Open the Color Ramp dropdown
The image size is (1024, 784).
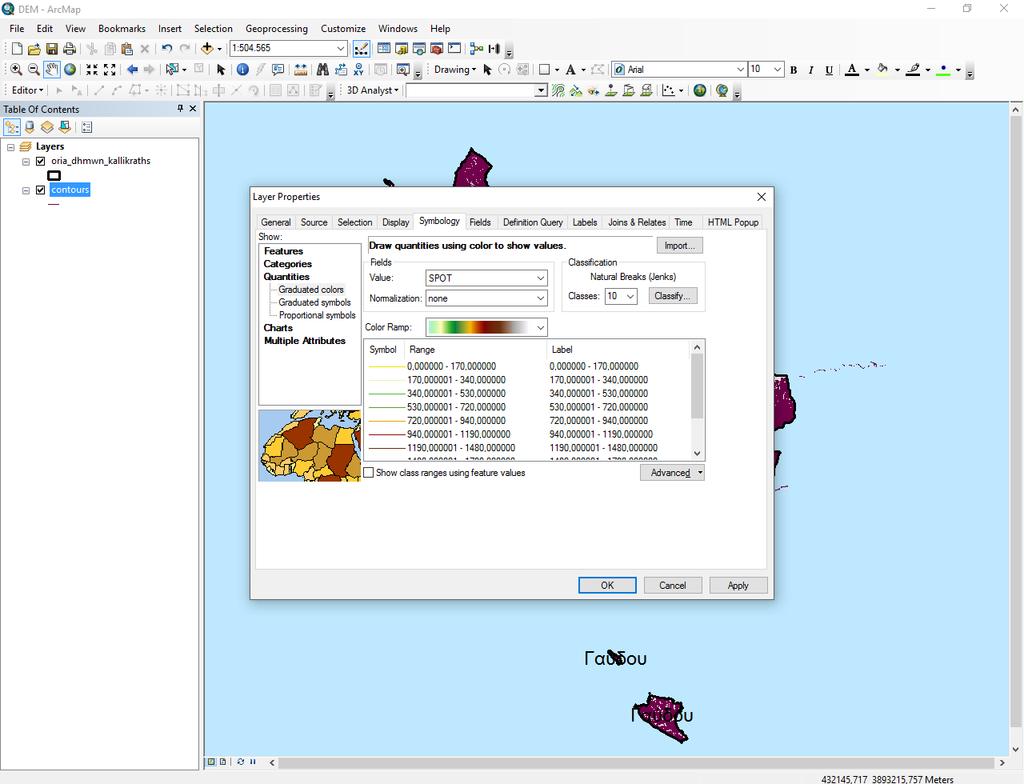pos(540,327)
